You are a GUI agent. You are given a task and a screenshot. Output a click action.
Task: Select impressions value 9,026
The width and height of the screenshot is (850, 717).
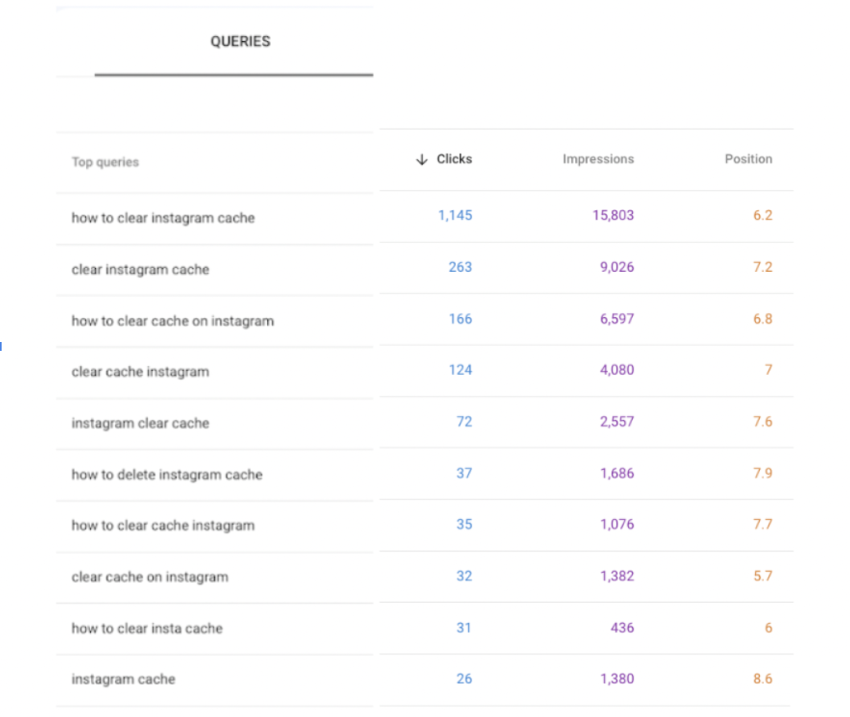click(x=617, y=267)
